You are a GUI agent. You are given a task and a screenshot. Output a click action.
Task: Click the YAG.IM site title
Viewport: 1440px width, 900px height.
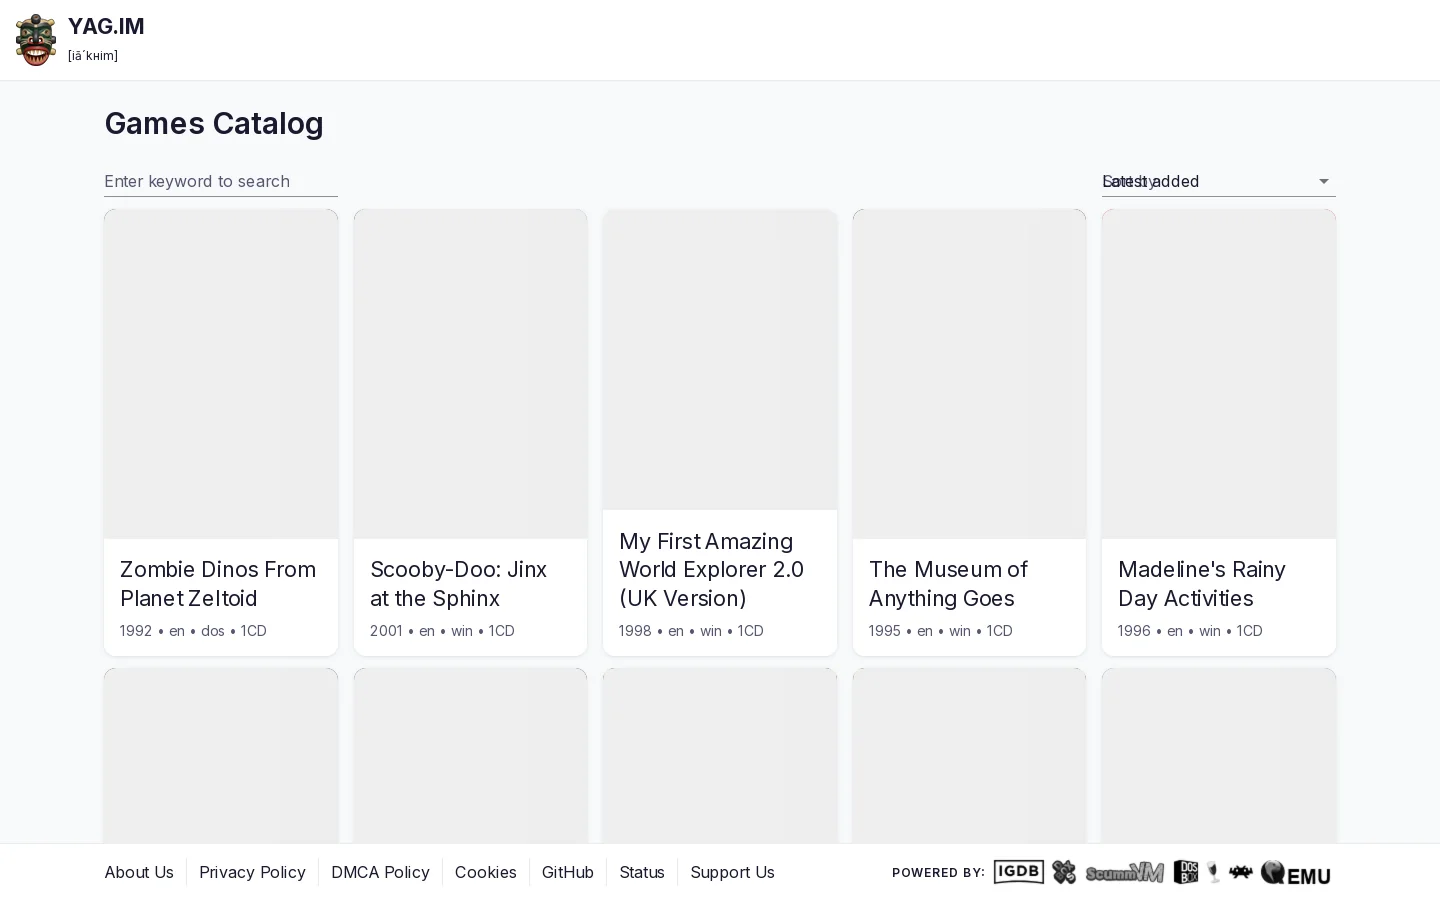tap(106, 27)
